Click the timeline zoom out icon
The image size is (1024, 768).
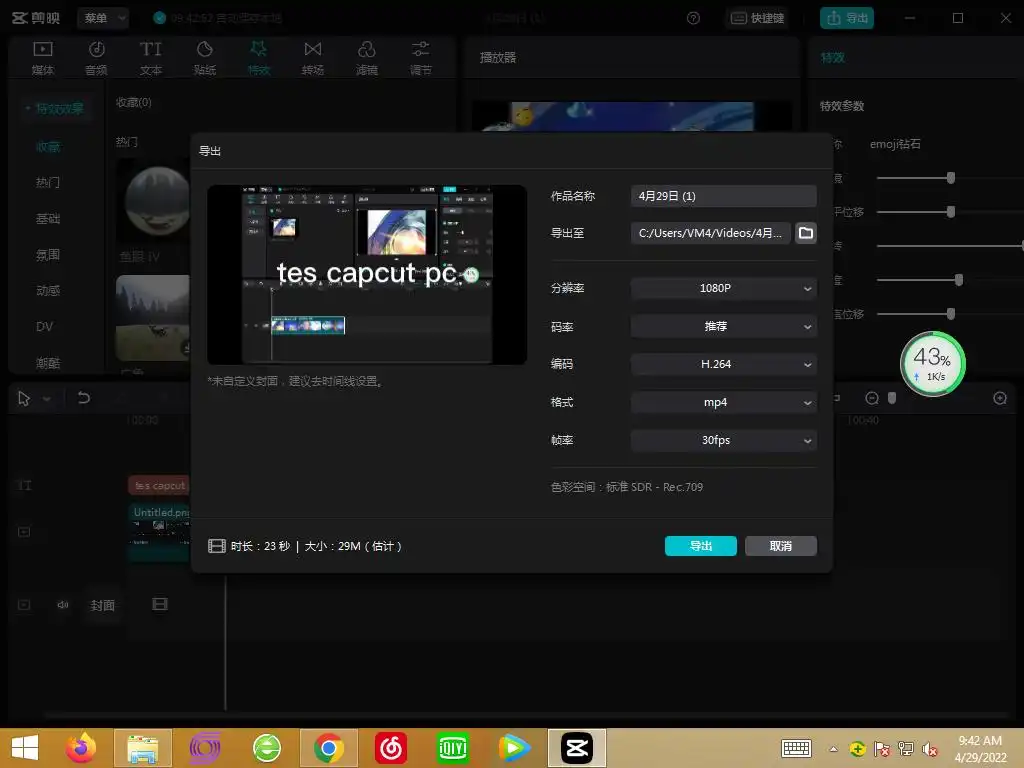point(872,398)
